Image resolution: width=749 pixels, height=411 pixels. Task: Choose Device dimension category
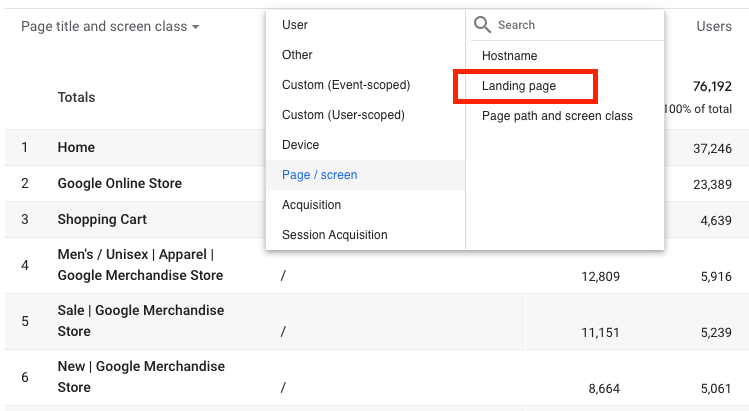point(300,145)
